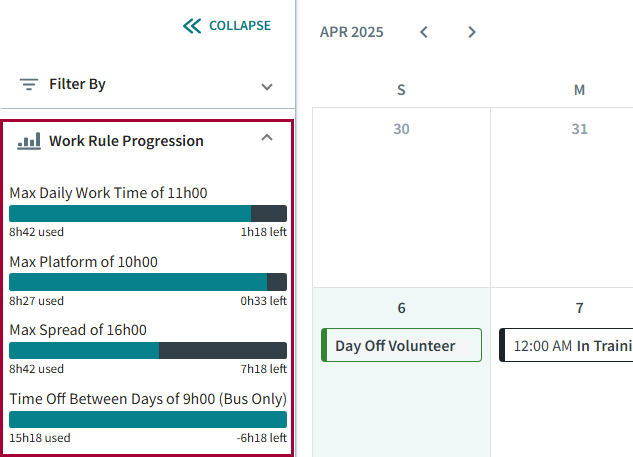Click the Filter By lines icon
Screen dimensions: 633x457
coord(29,85)
